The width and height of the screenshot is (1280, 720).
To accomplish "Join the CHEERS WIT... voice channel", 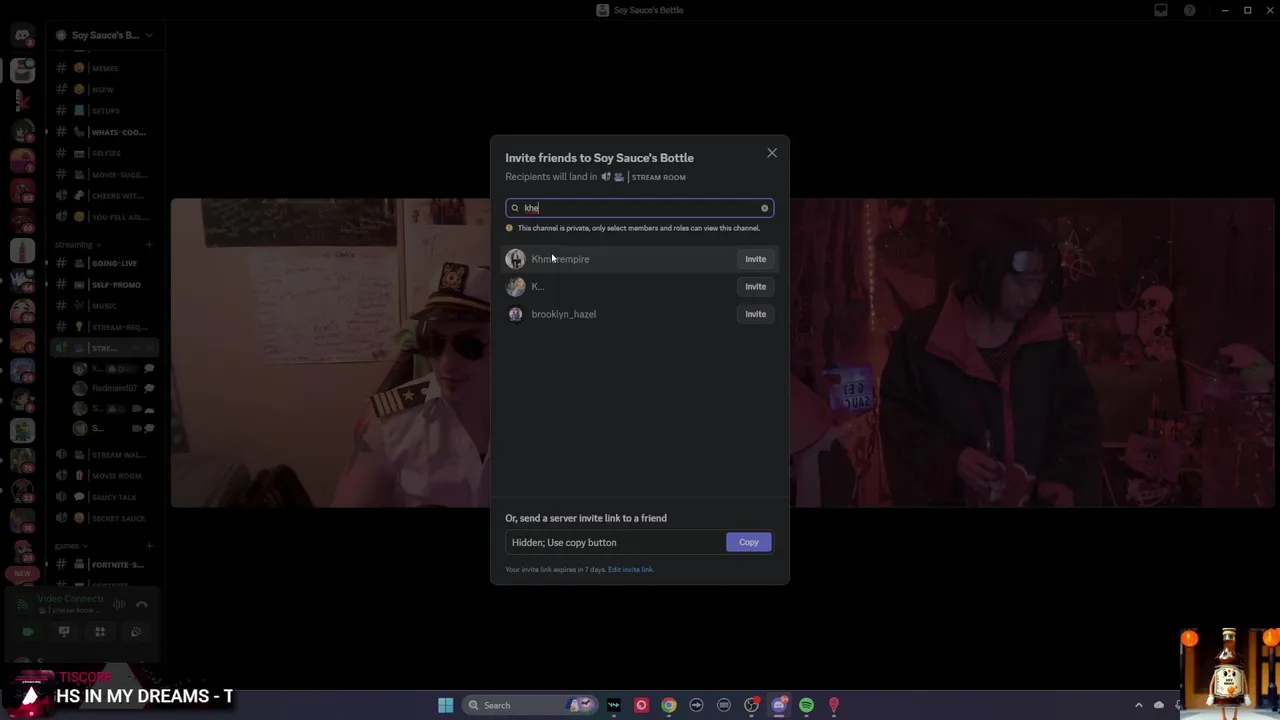I will (x=104, y=195).
